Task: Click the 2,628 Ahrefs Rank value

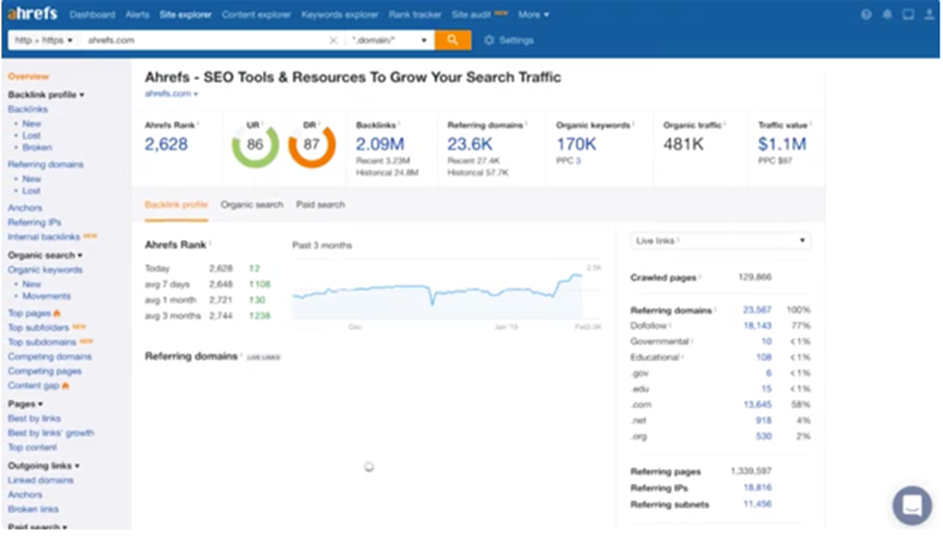Action: (166, 144)
